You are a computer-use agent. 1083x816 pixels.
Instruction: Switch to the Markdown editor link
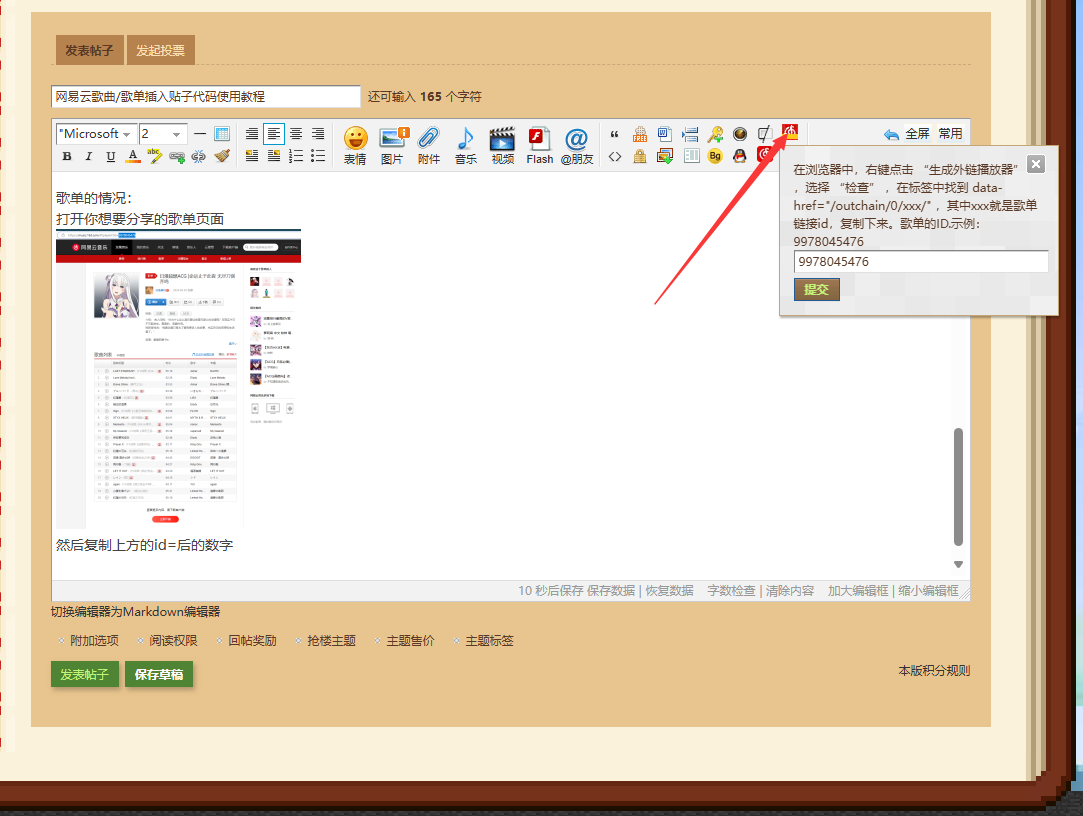(135, 611)
